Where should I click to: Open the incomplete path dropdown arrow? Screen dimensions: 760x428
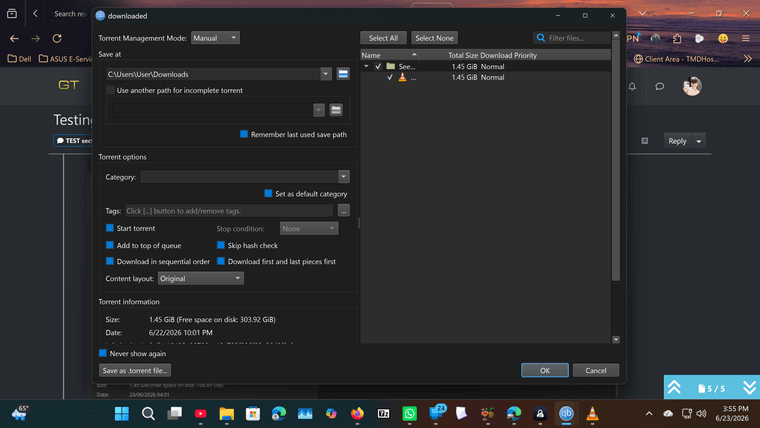coord(318,110)
